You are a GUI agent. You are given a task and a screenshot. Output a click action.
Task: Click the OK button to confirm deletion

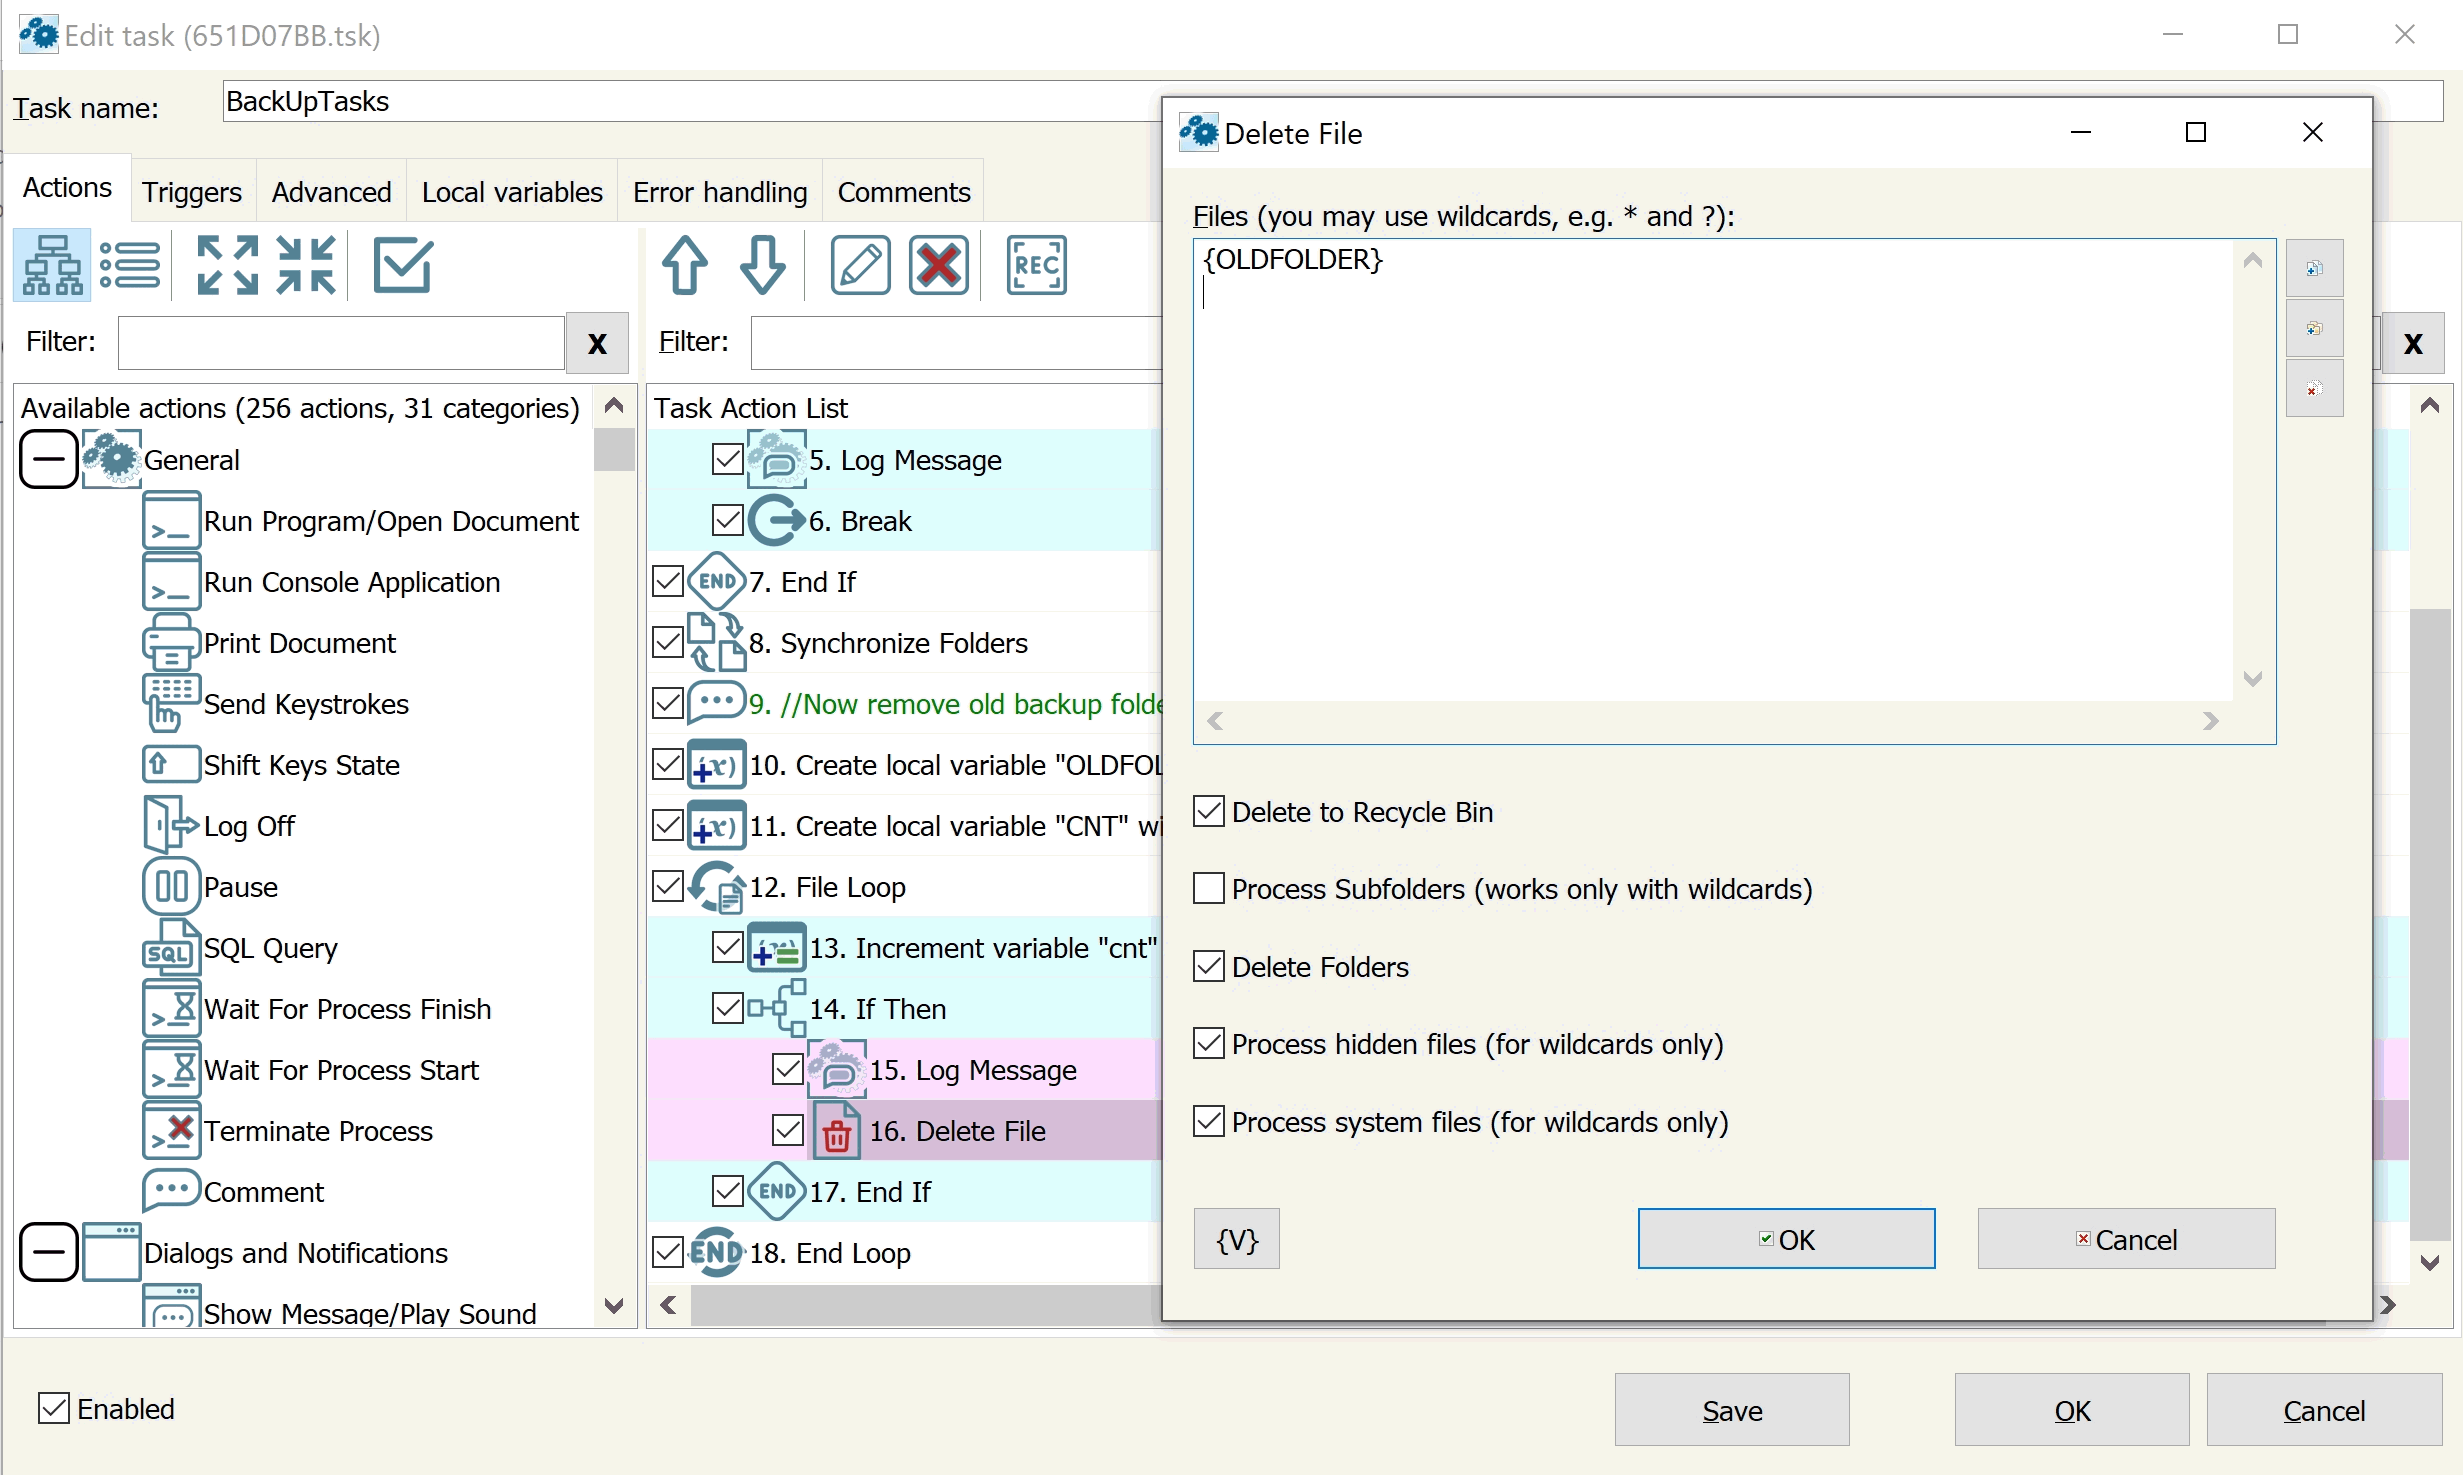(1784, 1240)
